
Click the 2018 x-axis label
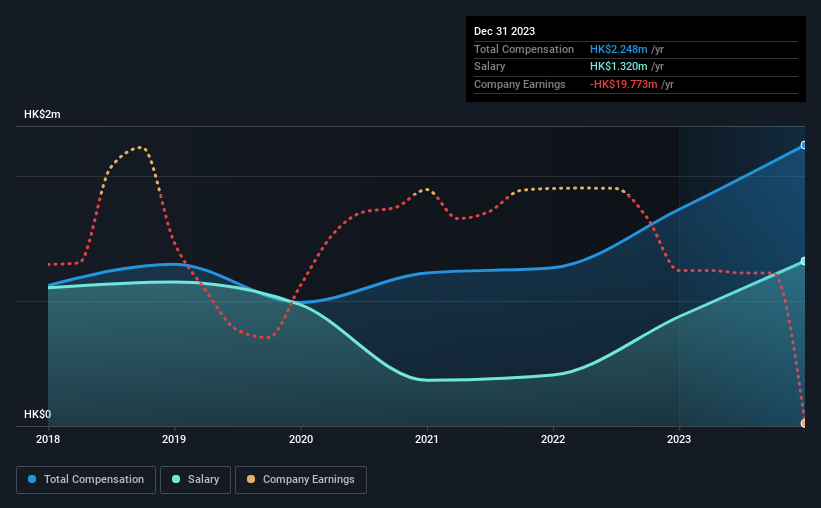pyautogui.click(x=48, y=439)
